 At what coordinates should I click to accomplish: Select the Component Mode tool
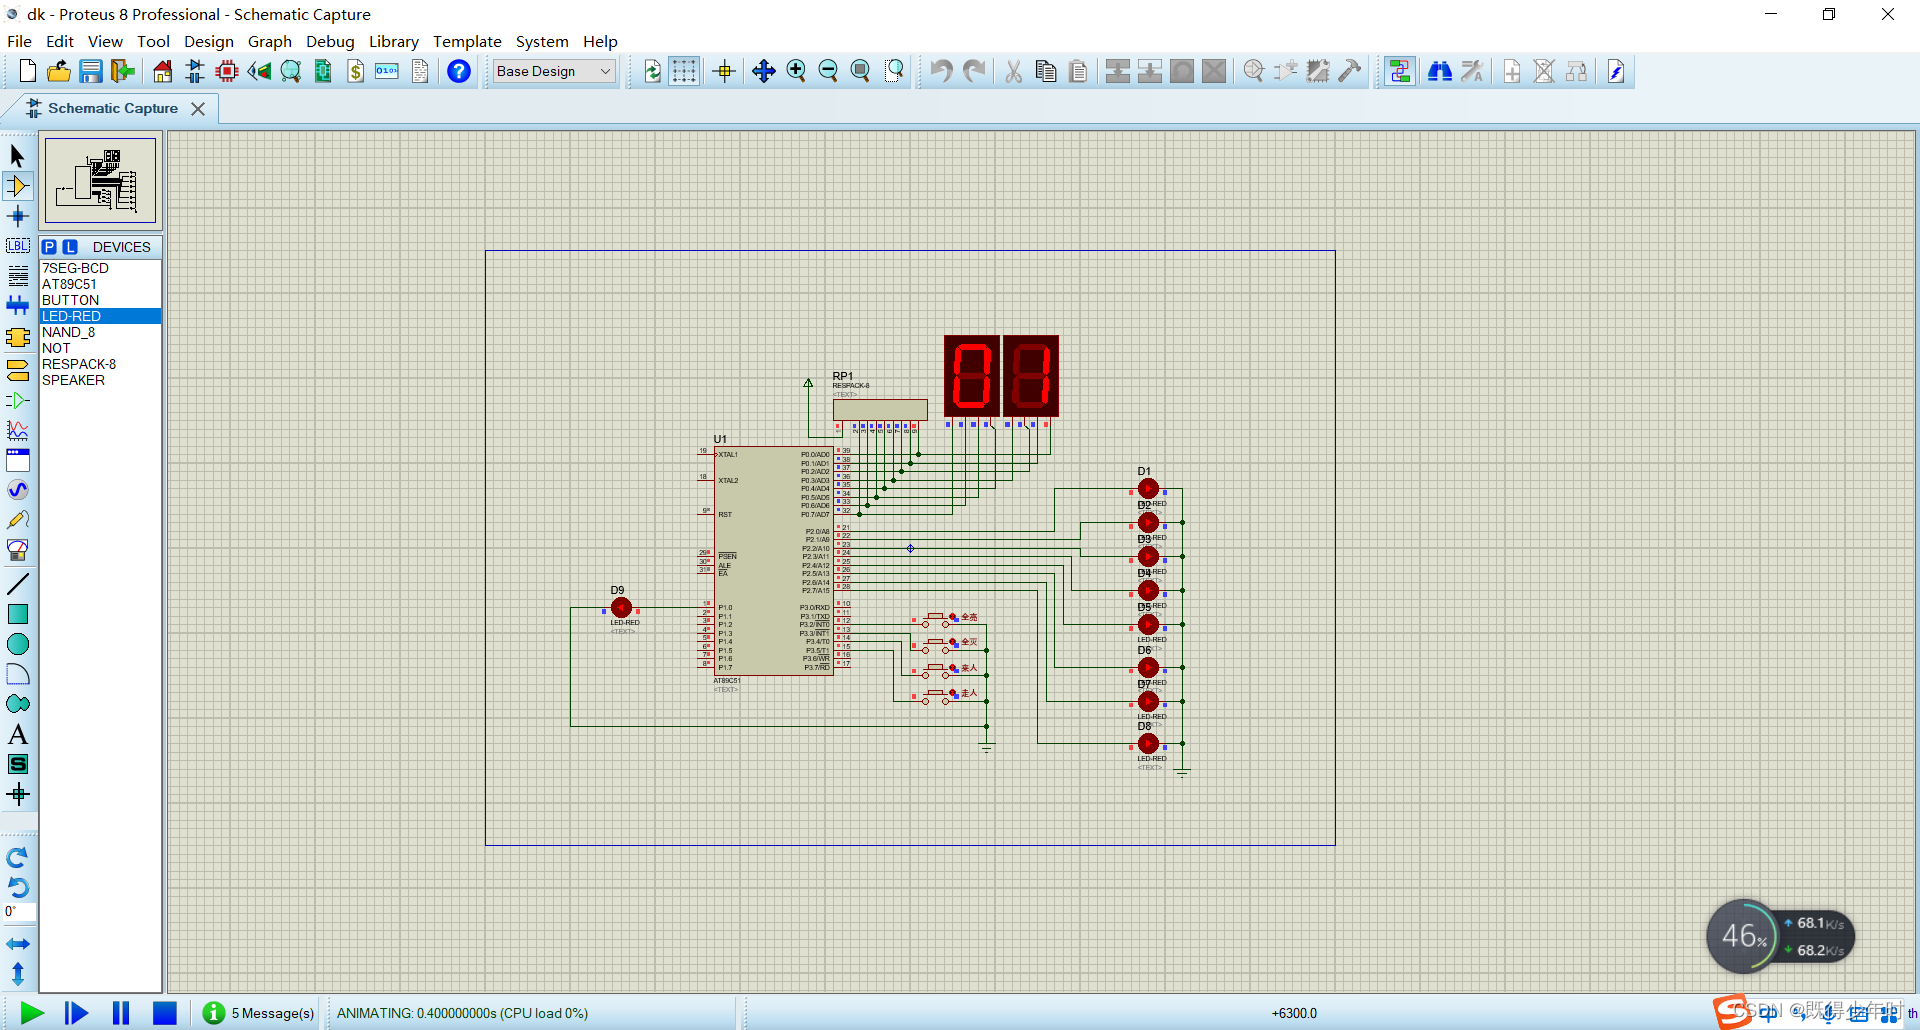pos(18,186)
